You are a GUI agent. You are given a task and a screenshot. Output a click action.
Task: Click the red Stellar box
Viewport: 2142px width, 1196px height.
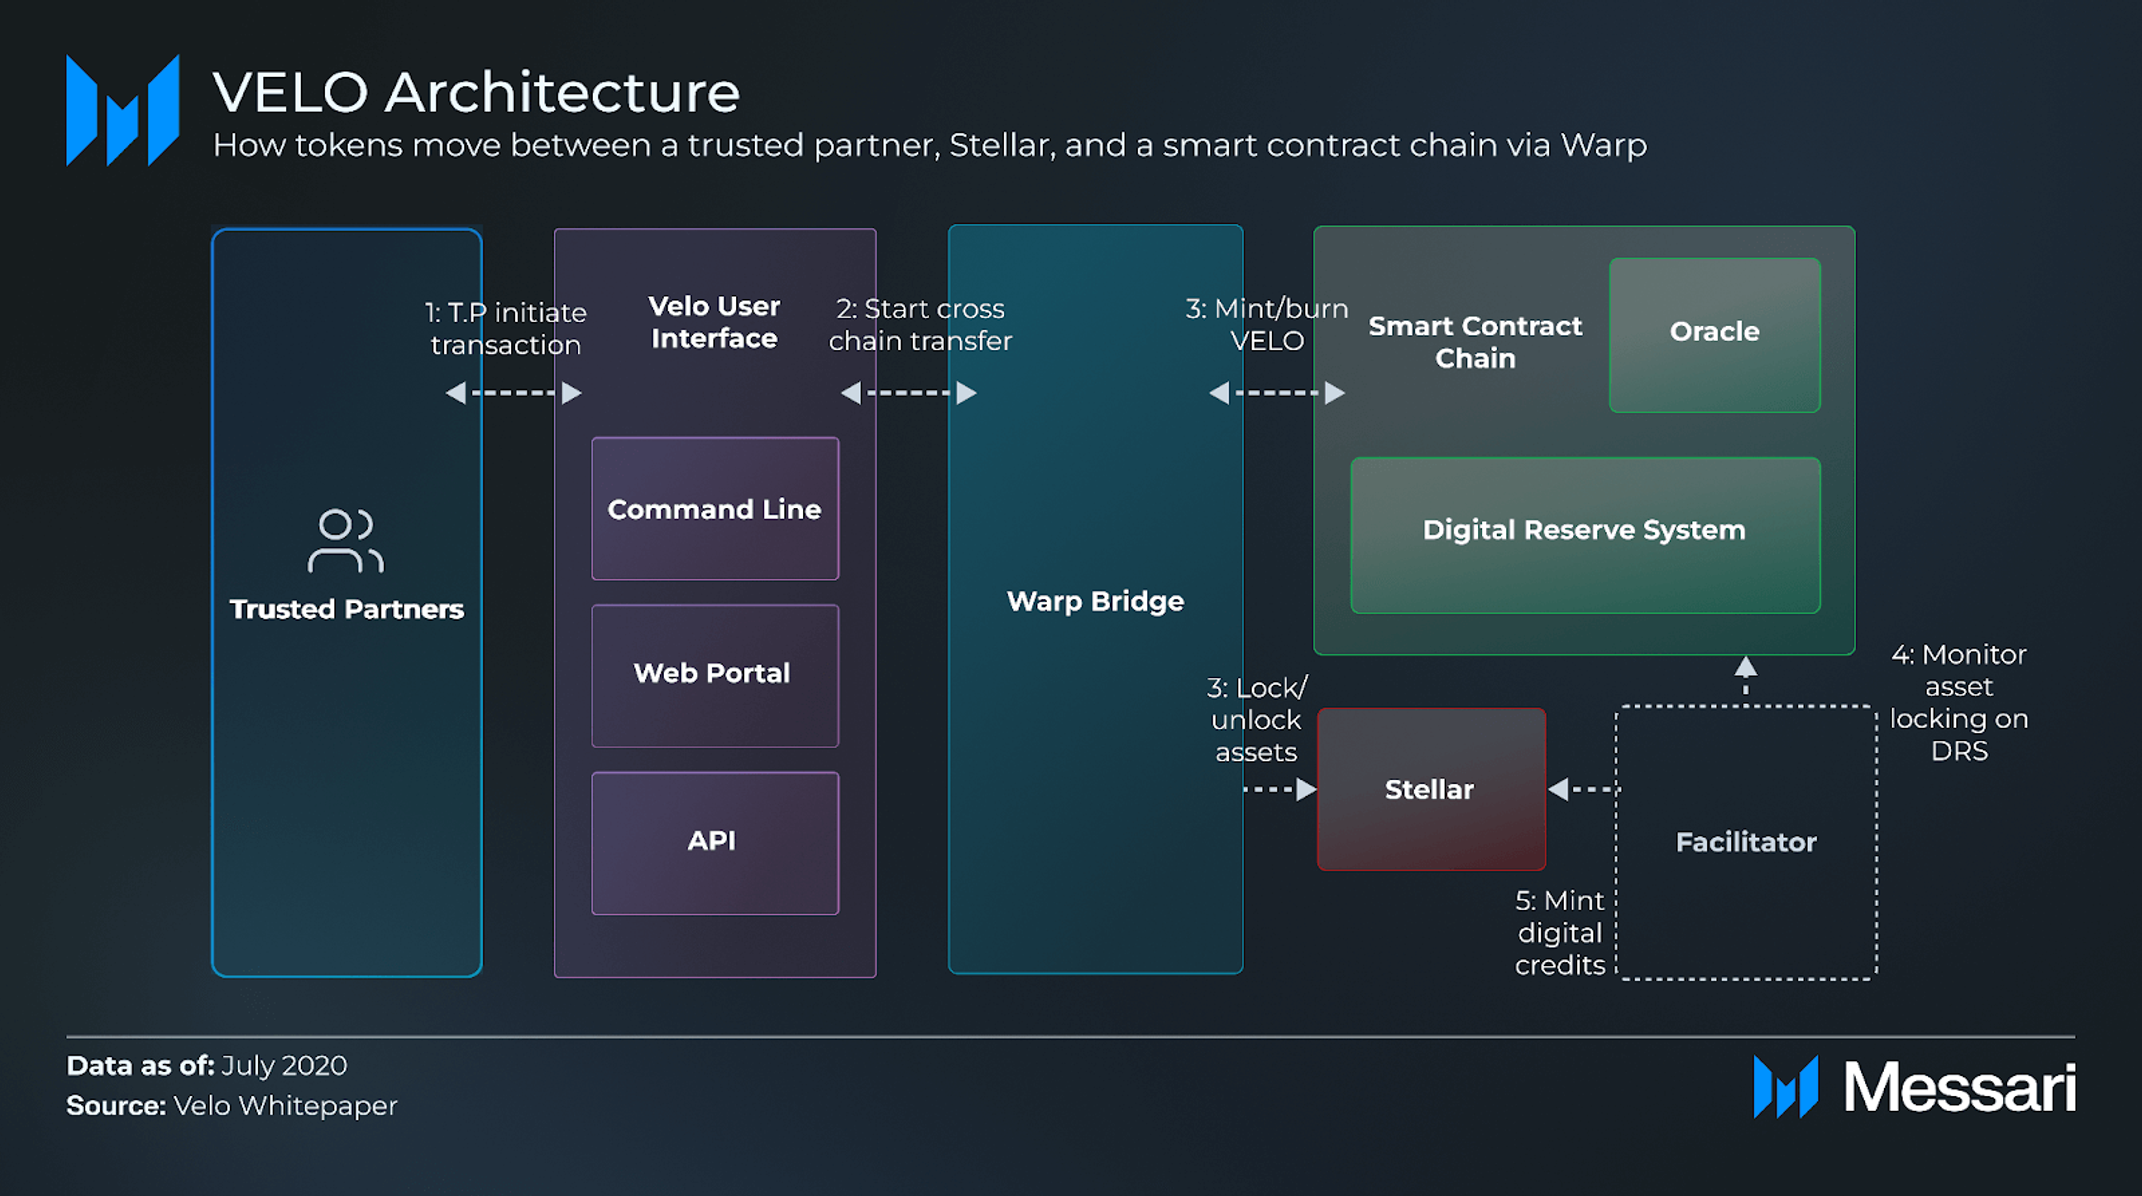pyautogui.click(x=1430, y=789)
